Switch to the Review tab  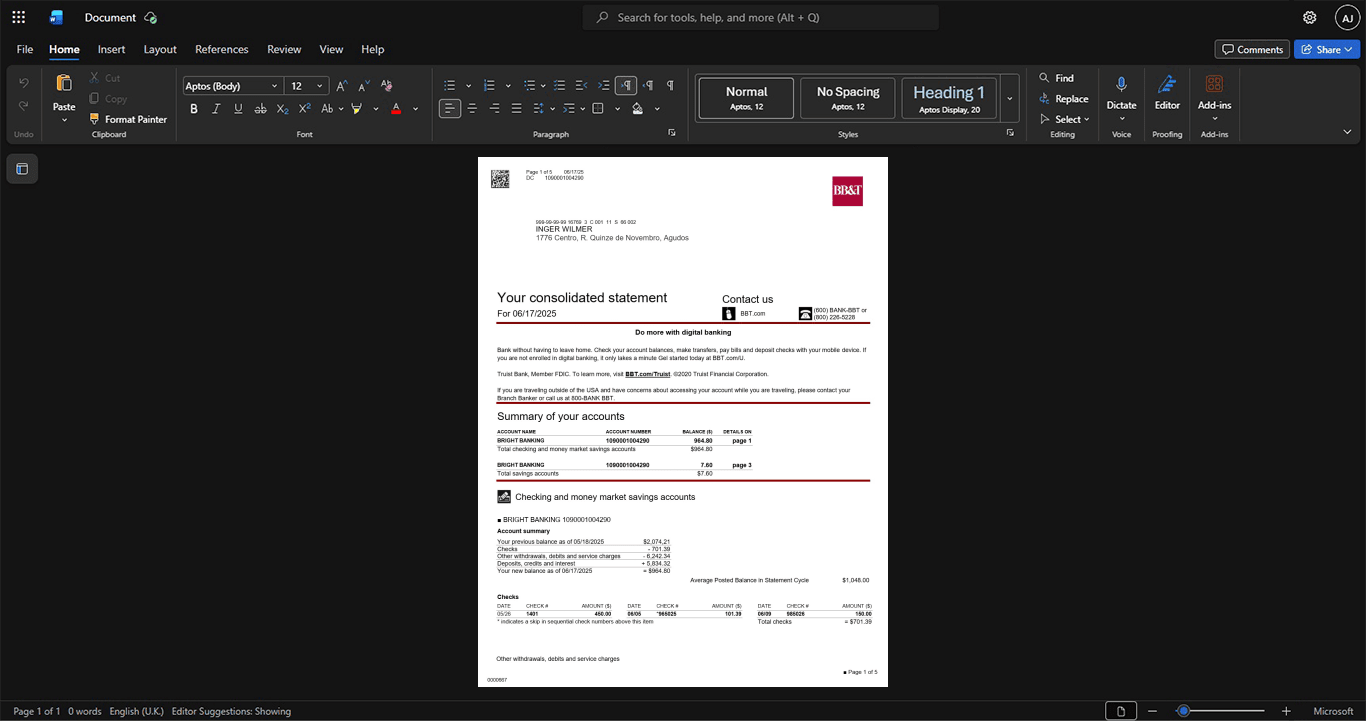(x=284, y=49)
